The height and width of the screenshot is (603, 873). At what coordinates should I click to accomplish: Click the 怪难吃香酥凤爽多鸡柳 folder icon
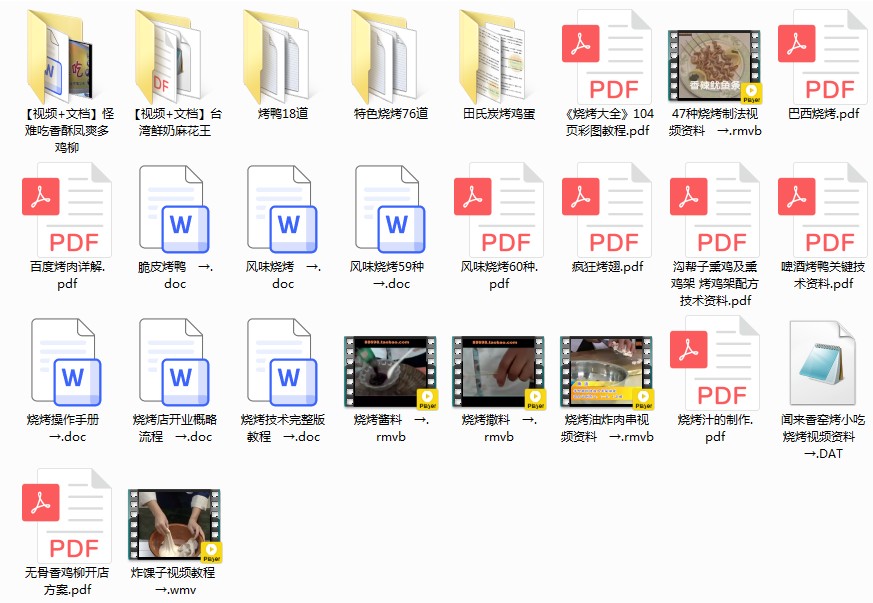tap(60, 56)
